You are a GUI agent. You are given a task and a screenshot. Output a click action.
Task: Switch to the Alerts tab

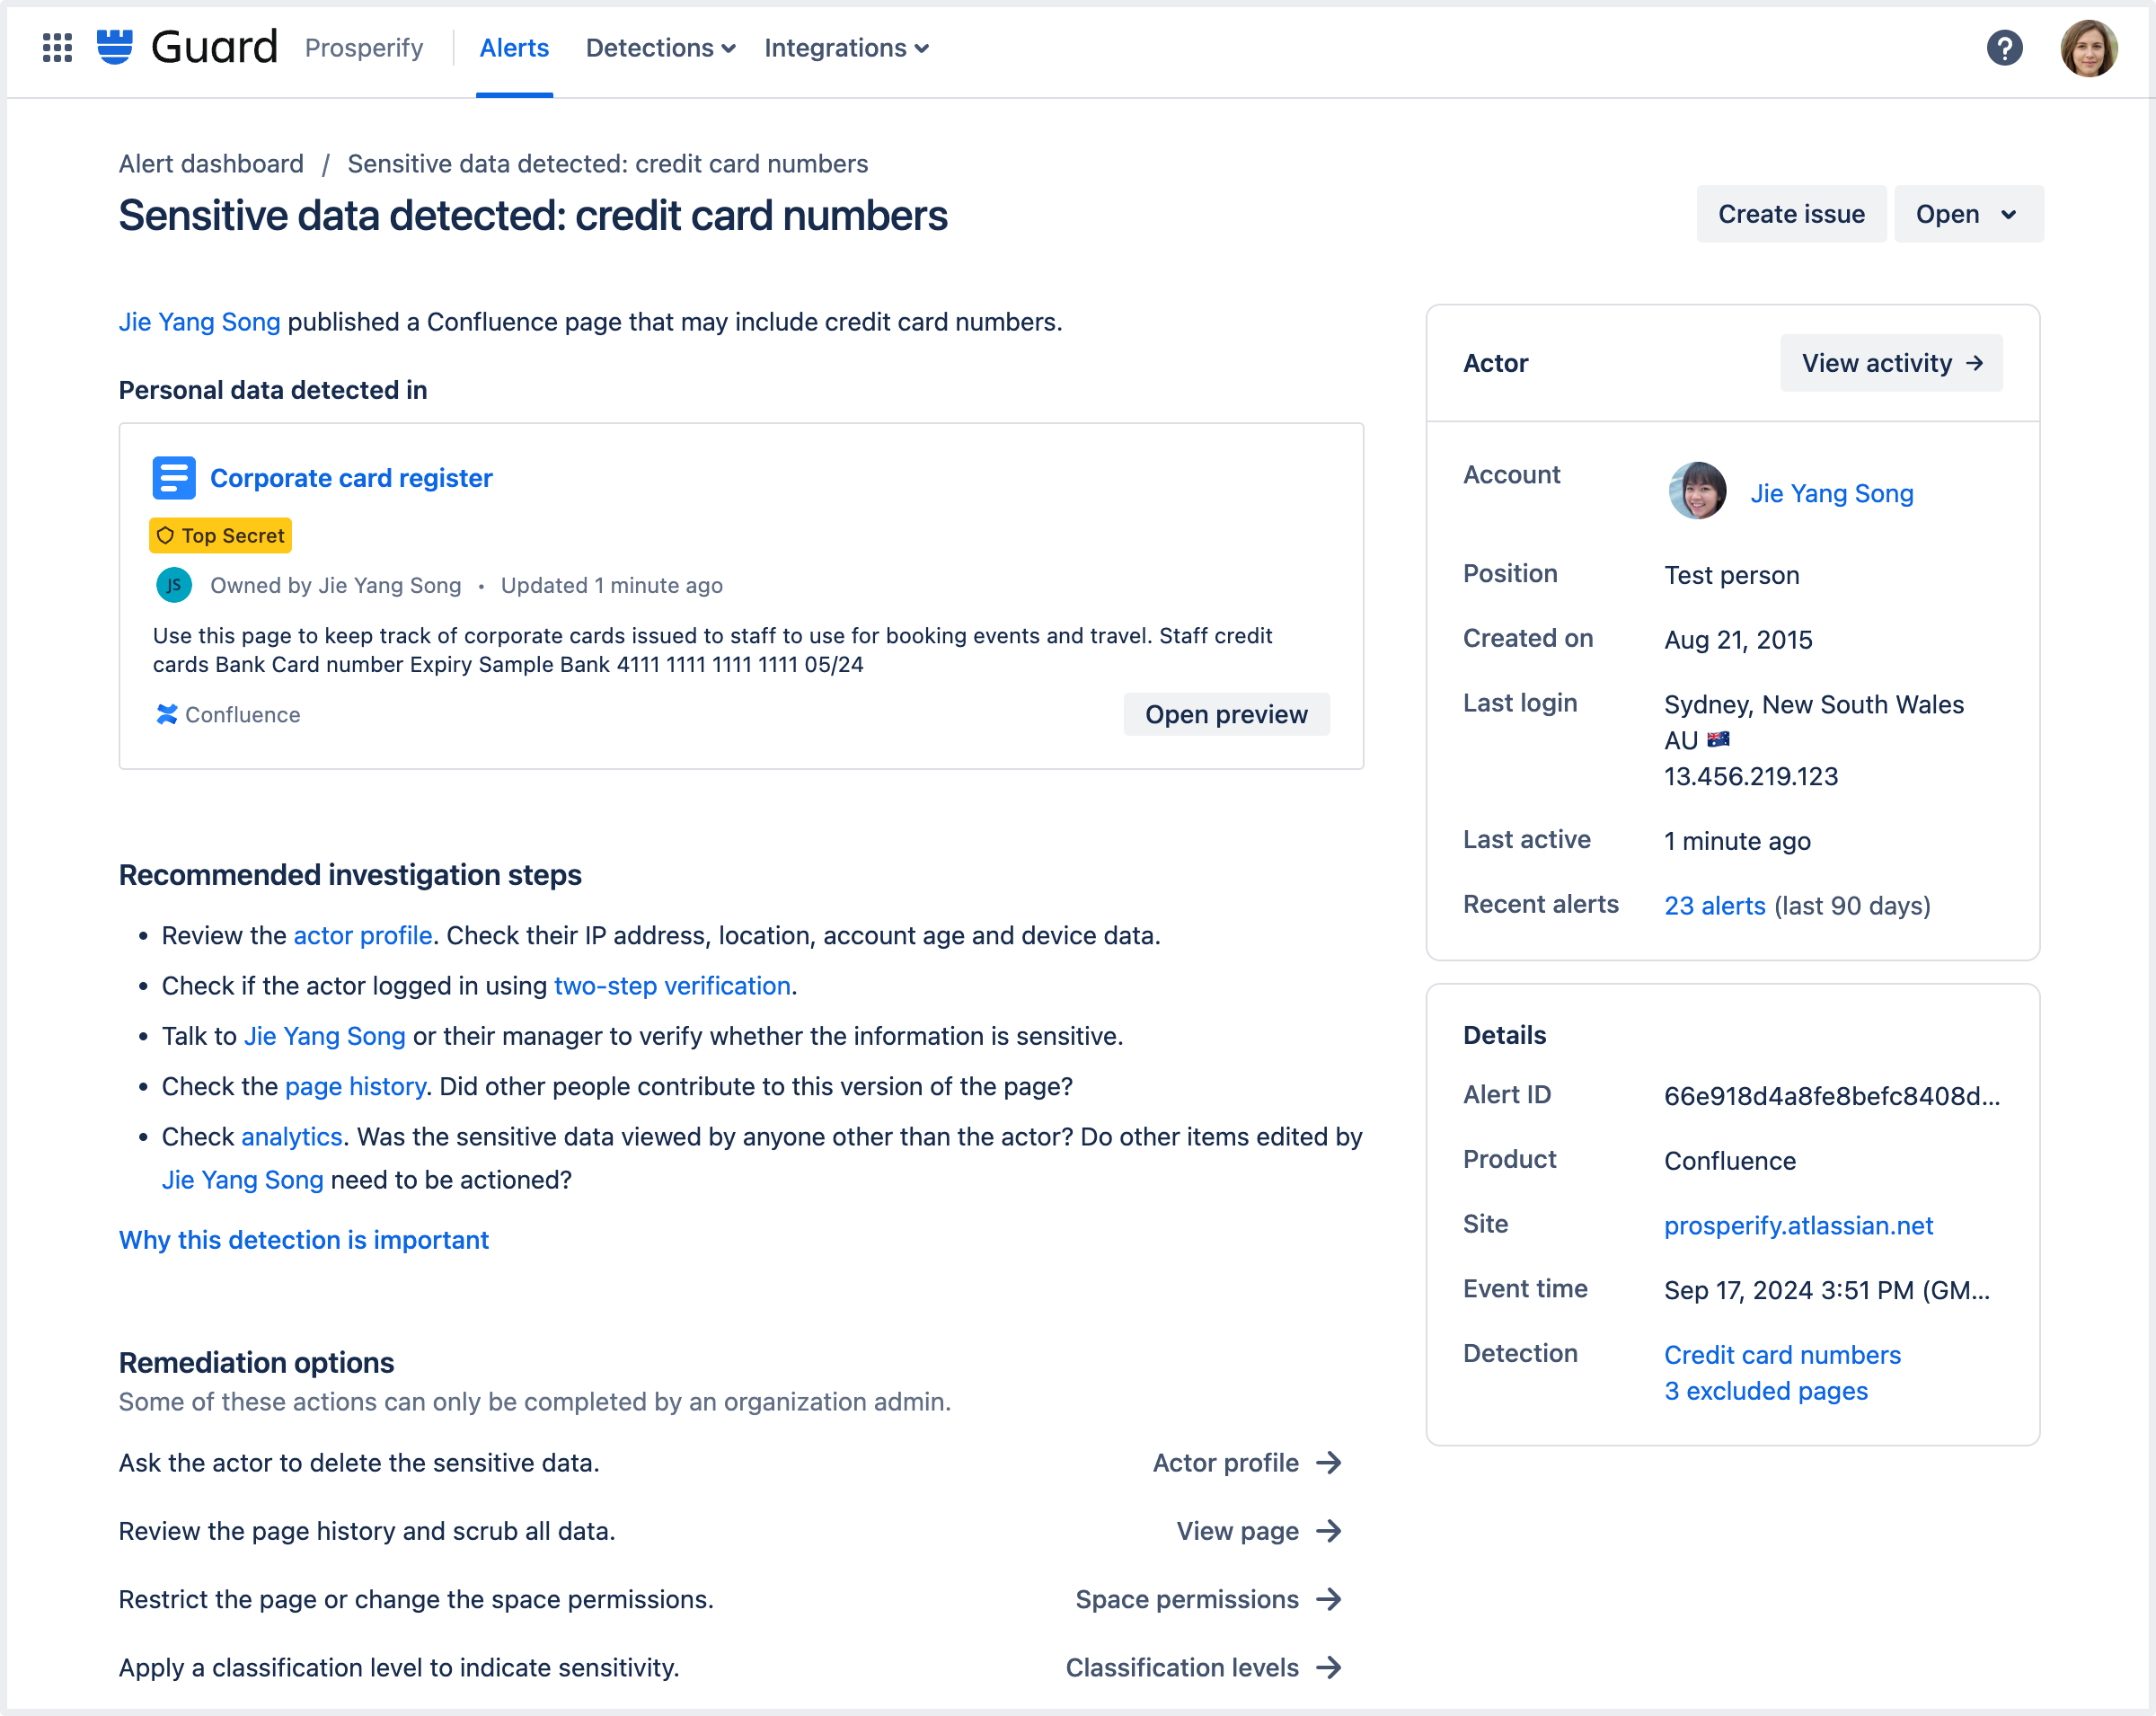[x=514, y=48]
